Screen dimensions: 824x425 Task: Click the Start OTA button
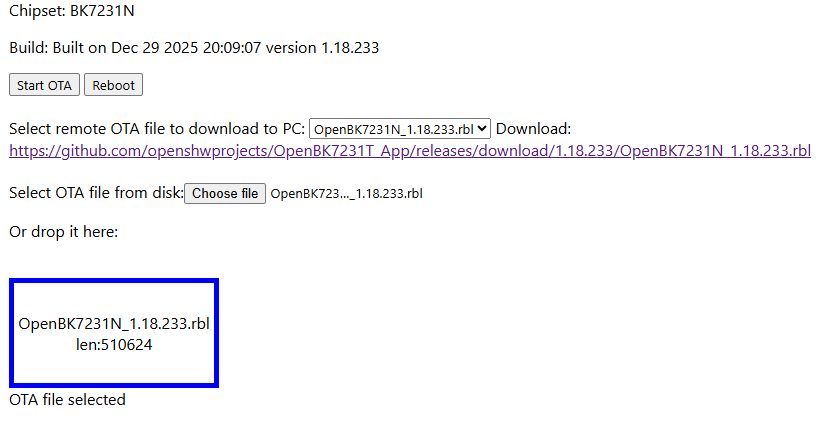pyautogui.click(x=44, y=85)
